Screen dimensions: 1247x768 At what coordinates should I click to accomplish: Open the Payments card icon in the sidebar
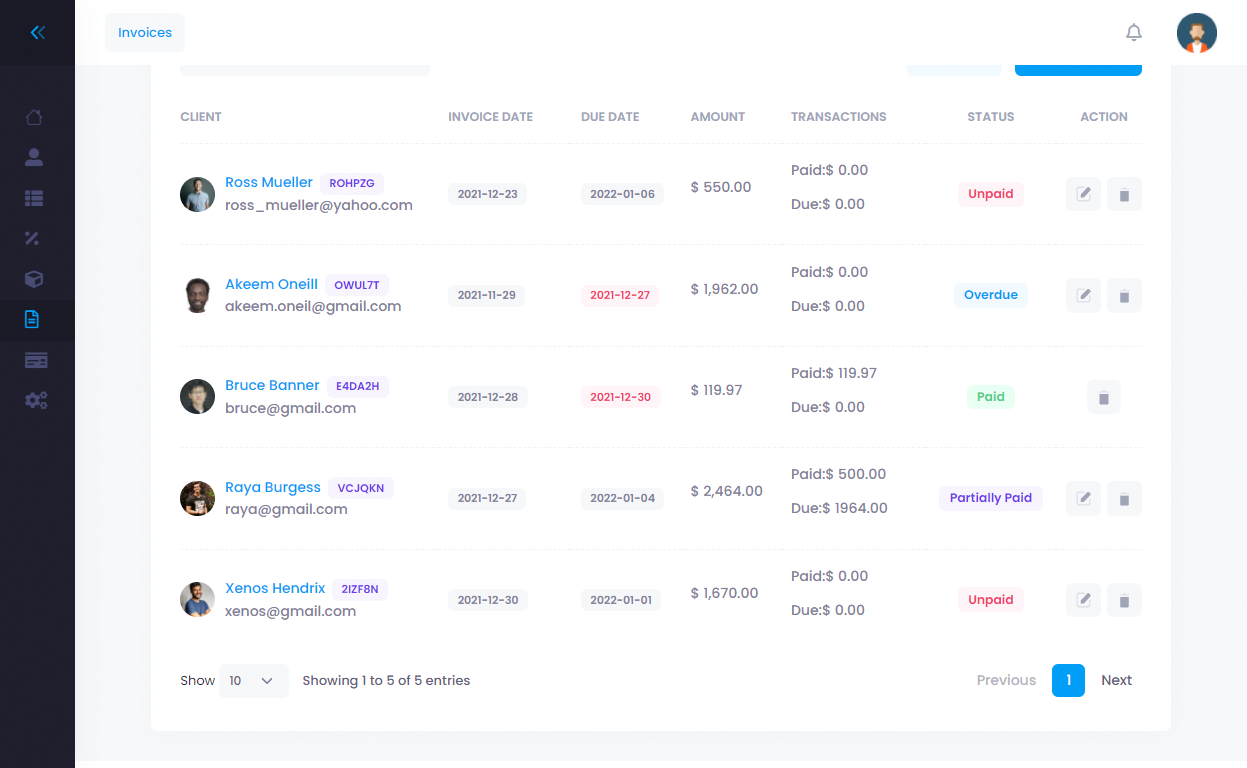point(34,359)
